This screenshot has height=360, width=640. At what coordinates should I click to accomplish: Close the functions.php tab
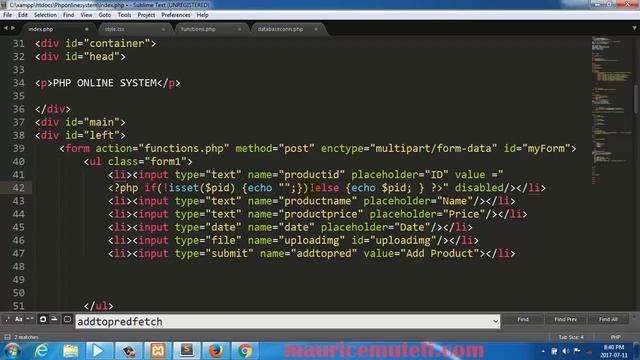tap(239, 29)
